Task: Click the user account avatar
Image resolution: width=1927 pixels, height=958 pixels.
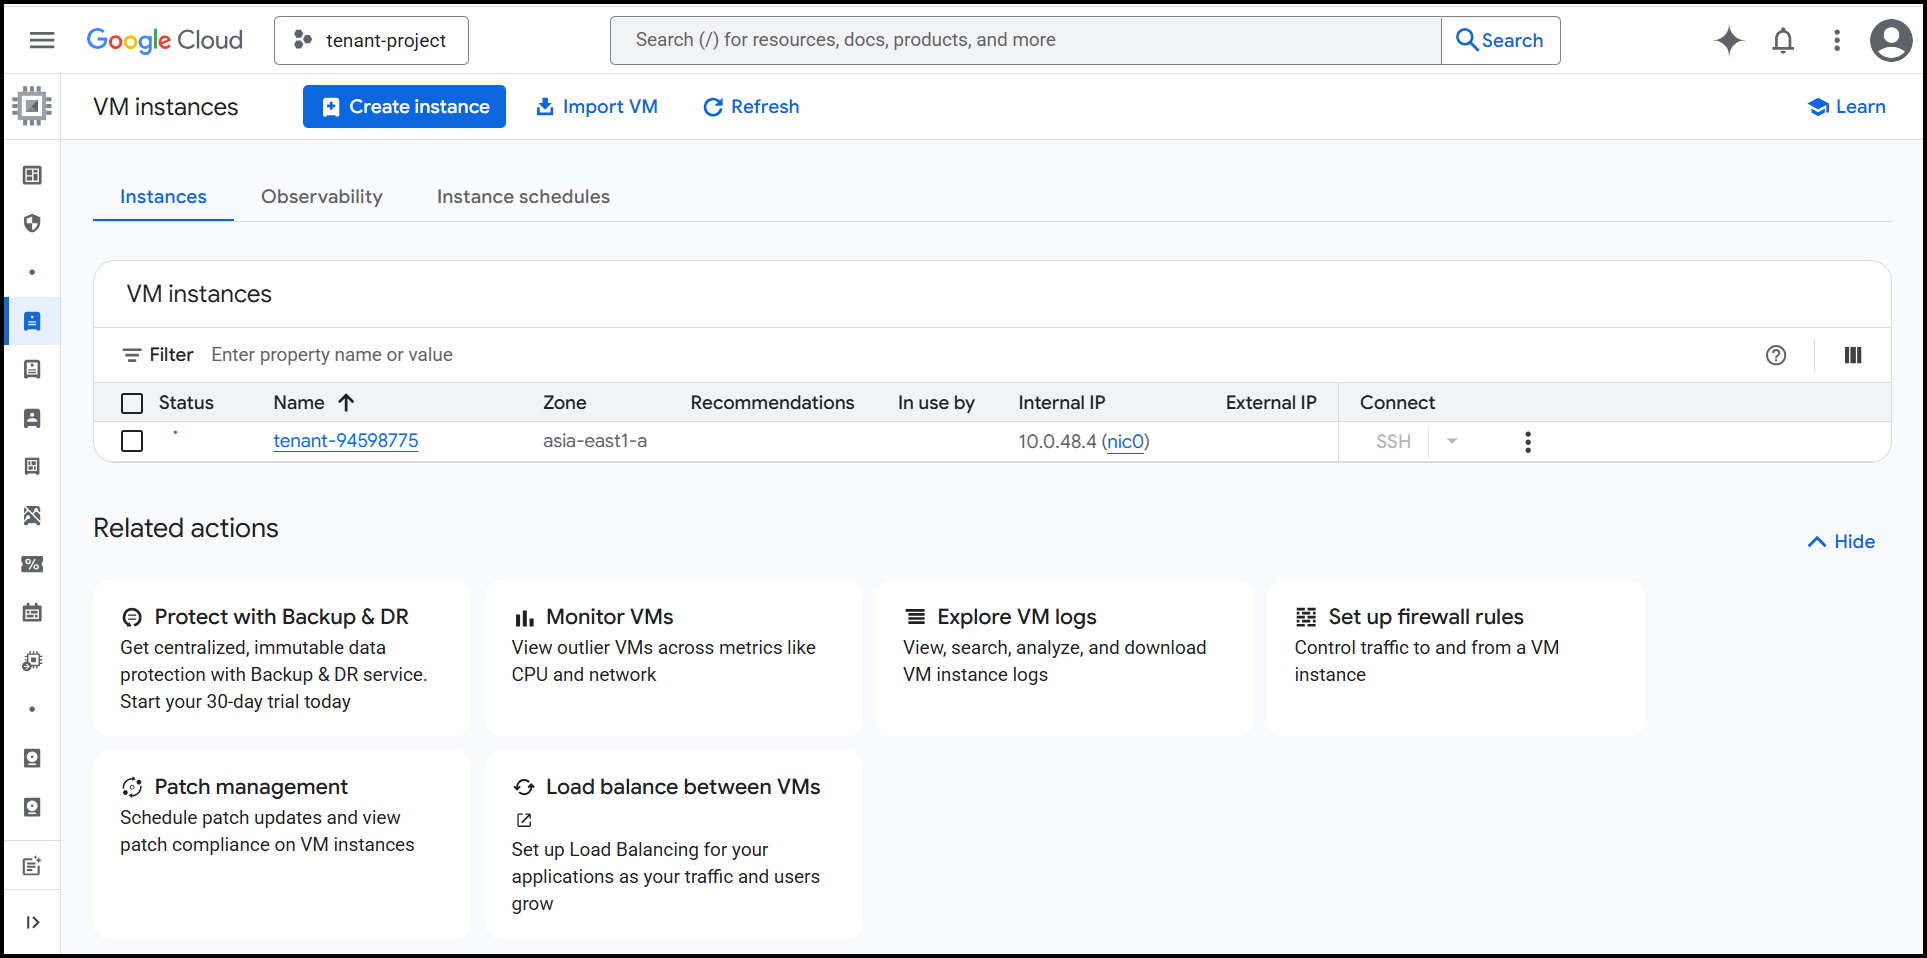Action: tap(1890, 41)
